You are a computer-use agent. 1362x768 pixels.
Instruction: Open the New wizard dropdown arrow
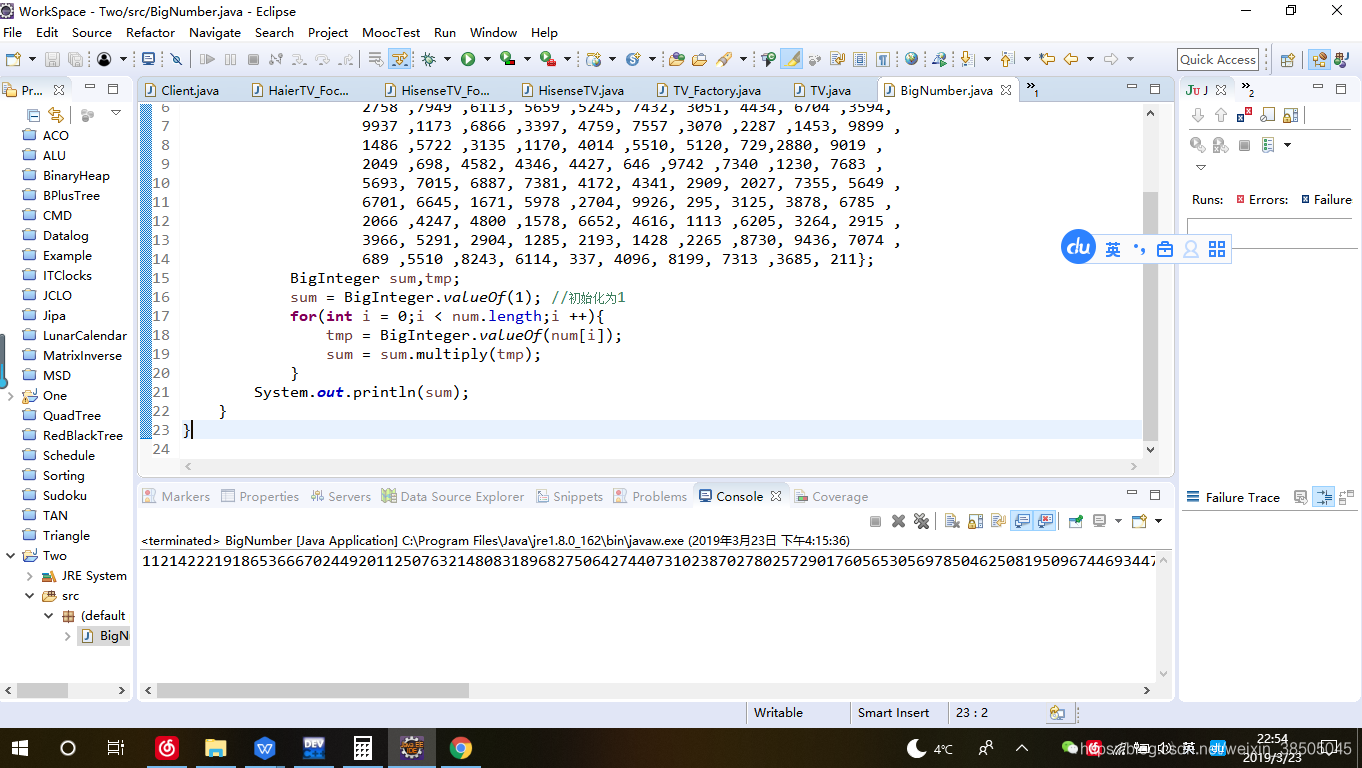[x=32, y=59]
